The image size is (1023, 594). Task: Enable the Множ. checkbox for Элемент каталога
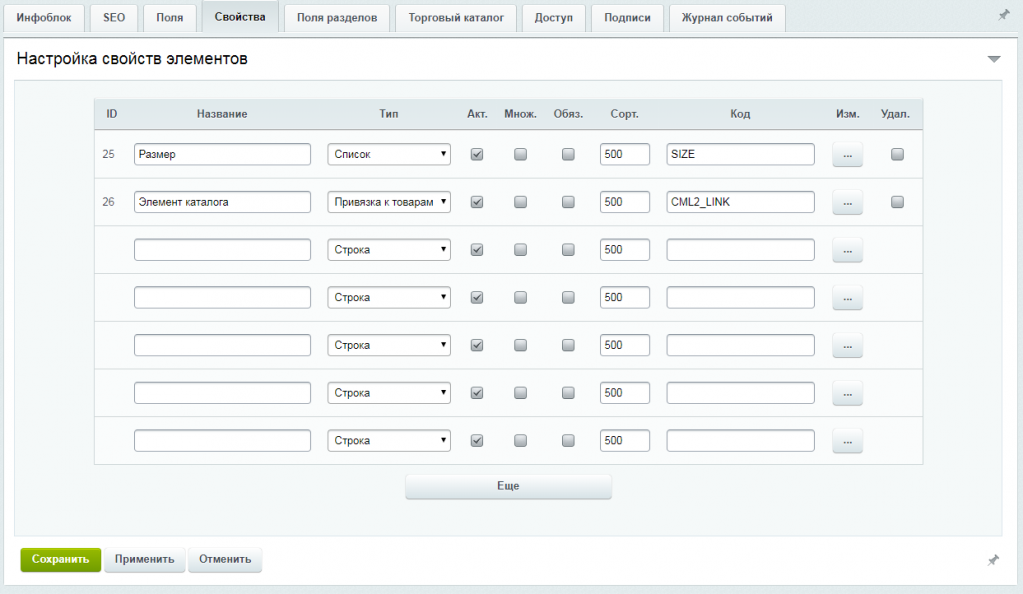(x=520, y=202)
